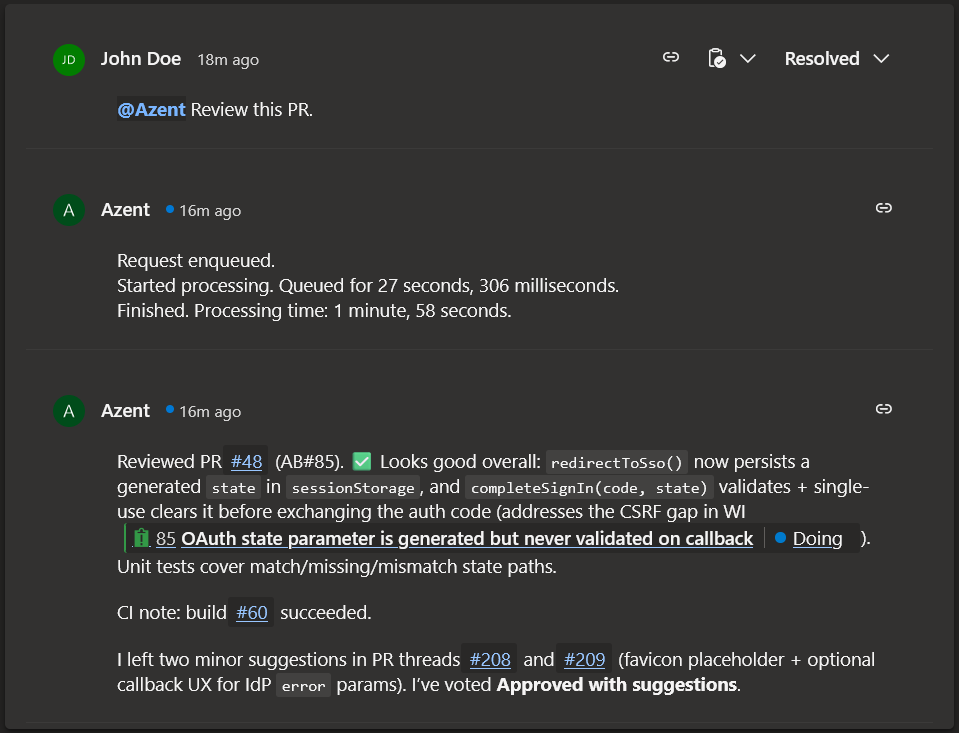Copy link to John Doe's comment
The height and width of the screenshot is (733, 959).
(671, 58)
